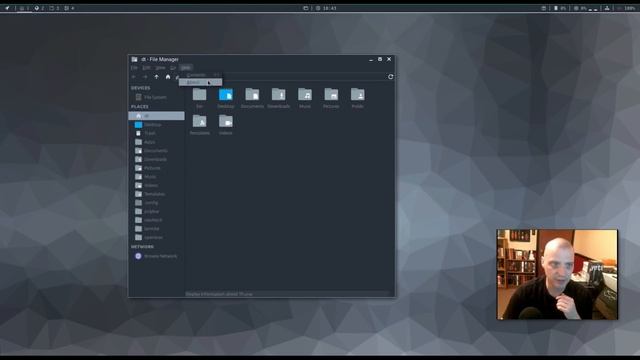Open the Edit menu
The image size is (640, 360).
click(146, 68)
